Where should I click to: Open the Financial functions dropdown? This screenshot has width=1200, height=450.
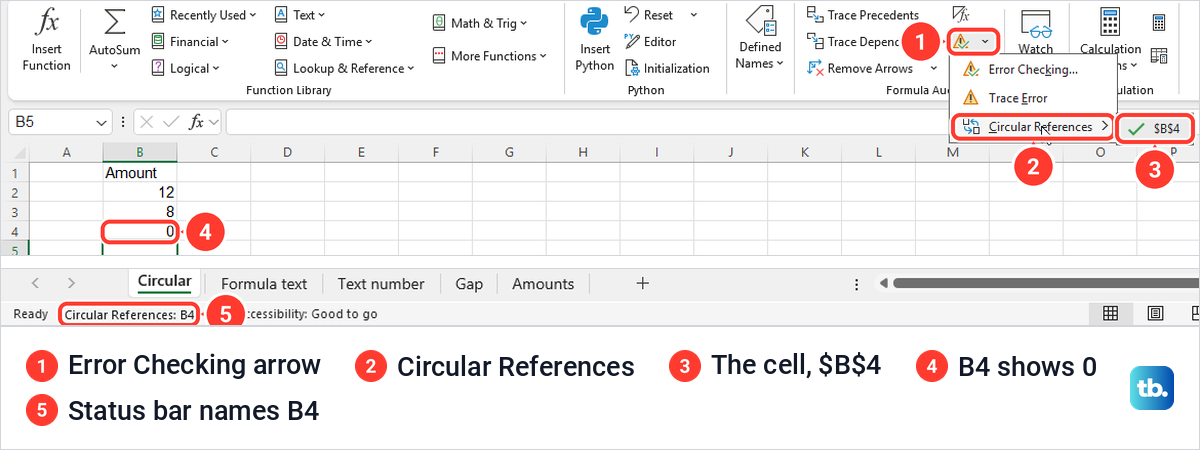[x=190, y=42]
